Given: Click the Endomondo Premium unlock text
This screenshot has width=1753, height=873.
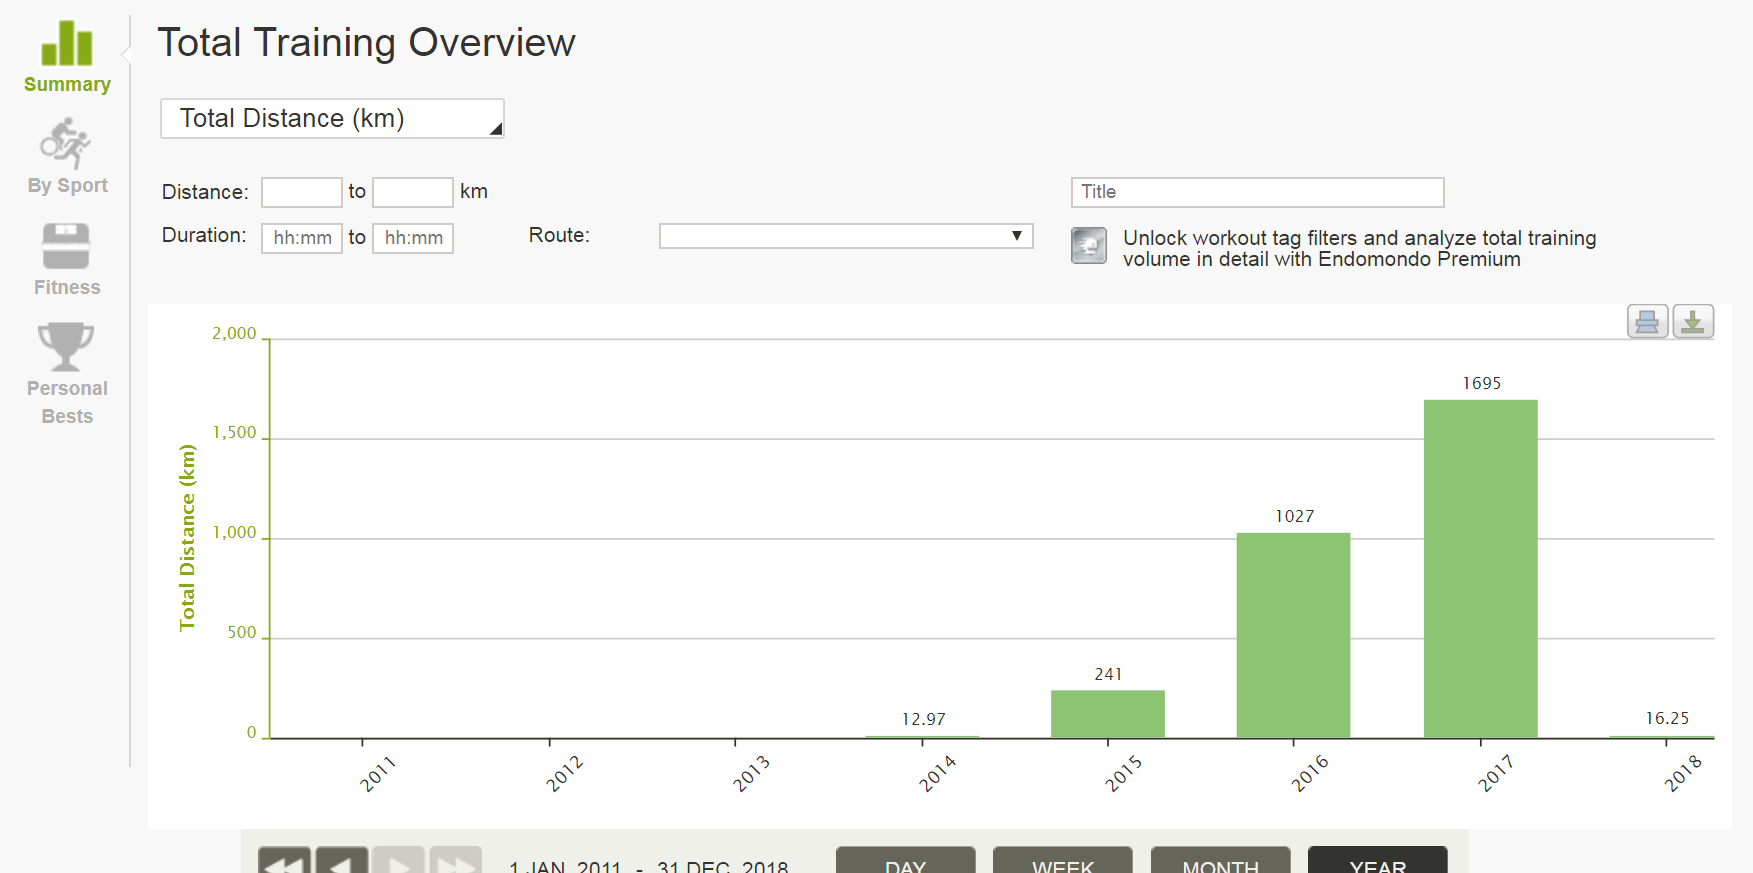Looking at the screenshot, I should [x=1359, y=248].
